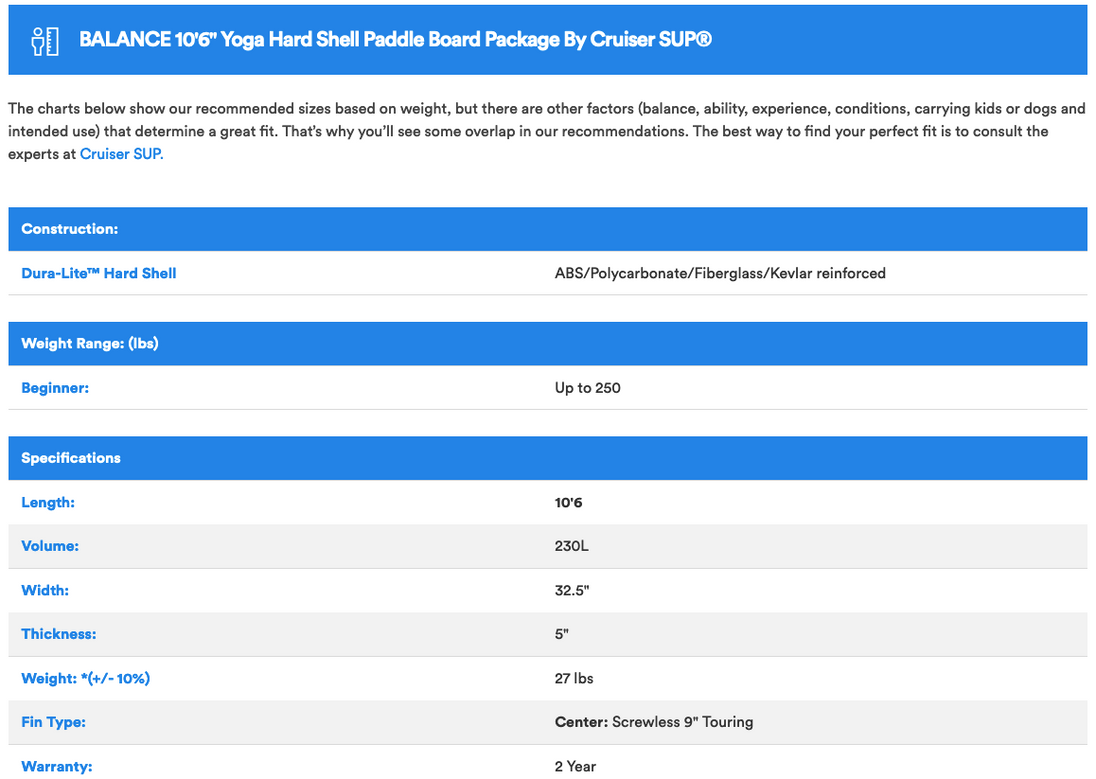Click the Thickness label
Screen dimensions: 1096x779
point(59,634)
